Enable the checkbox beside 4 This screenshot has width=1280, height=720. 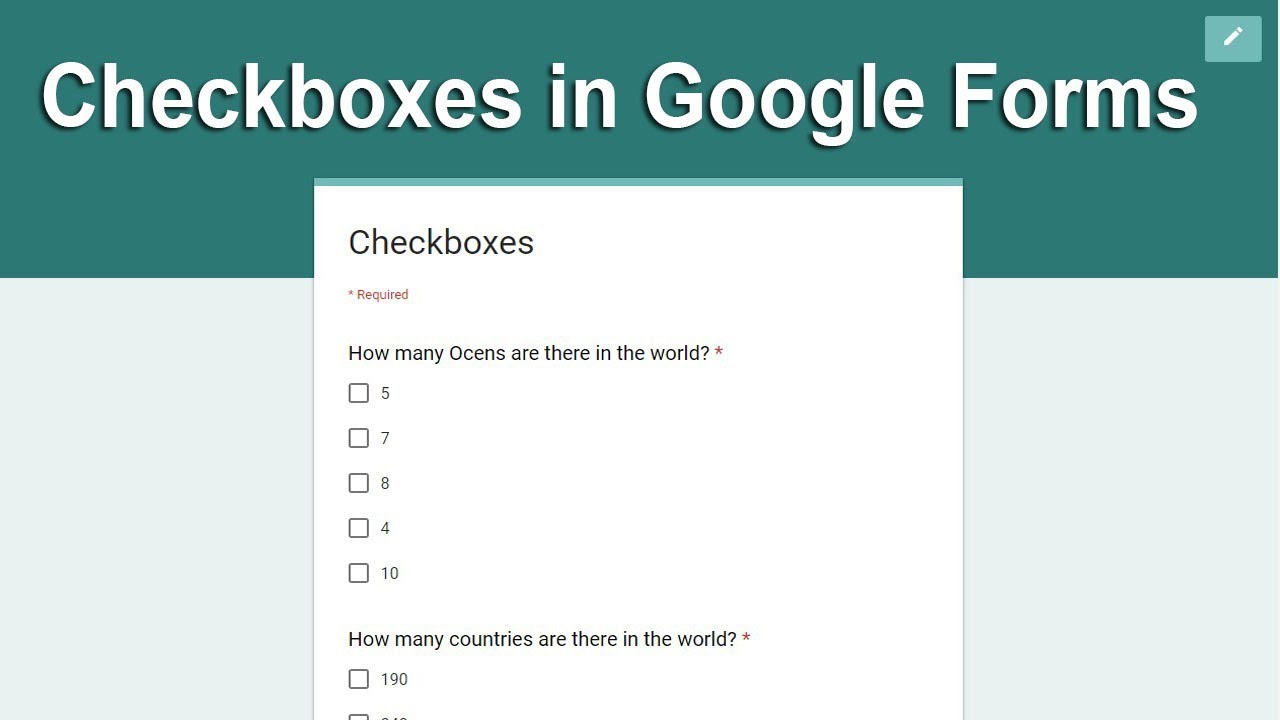359,528
